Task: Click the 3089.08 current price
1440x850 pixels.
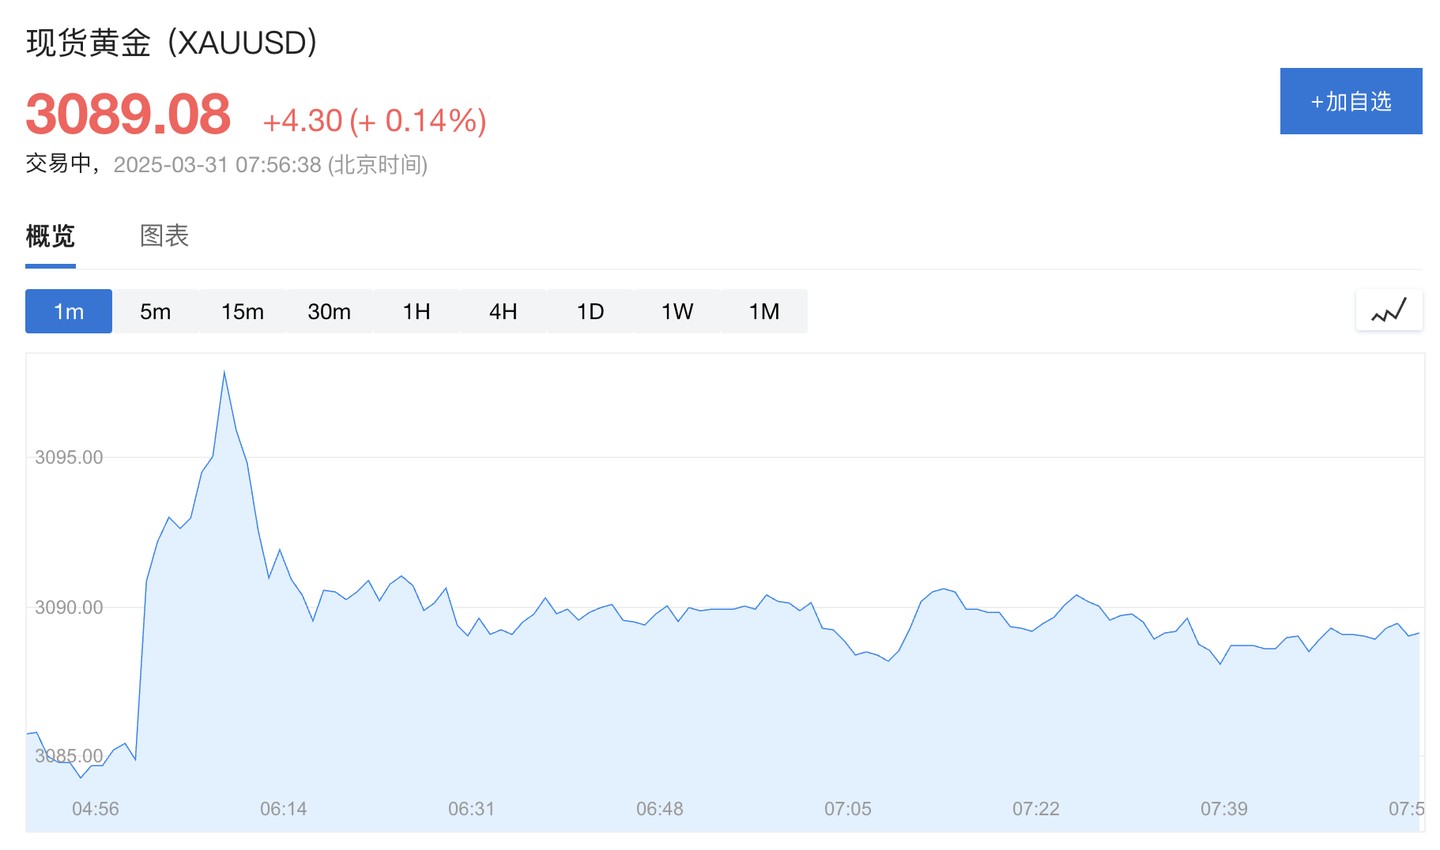Action: pos(128,114)
